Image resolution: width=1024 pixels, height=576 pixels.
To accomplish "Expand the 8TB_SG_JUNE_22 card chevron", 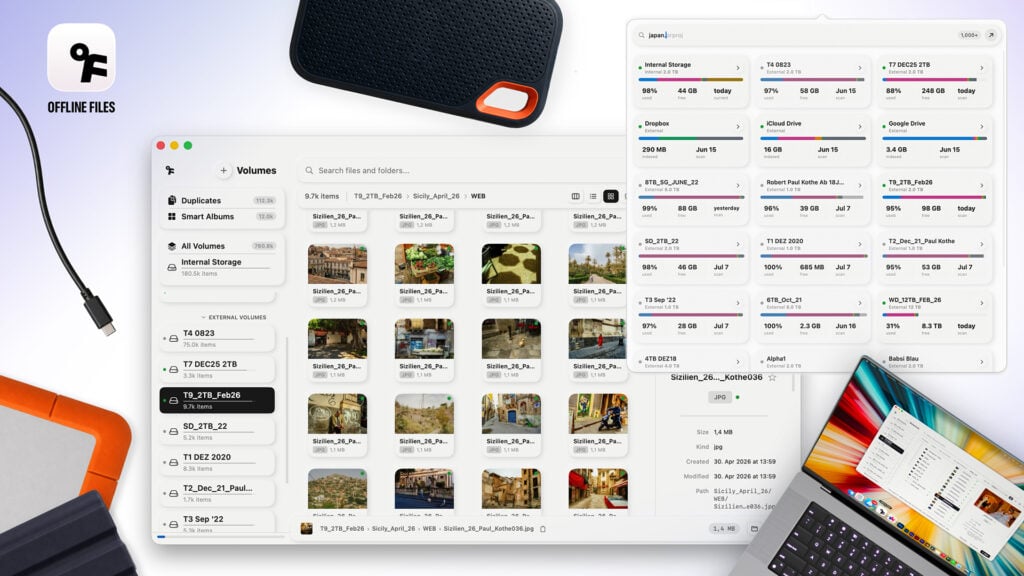I will tap(738, 185).
